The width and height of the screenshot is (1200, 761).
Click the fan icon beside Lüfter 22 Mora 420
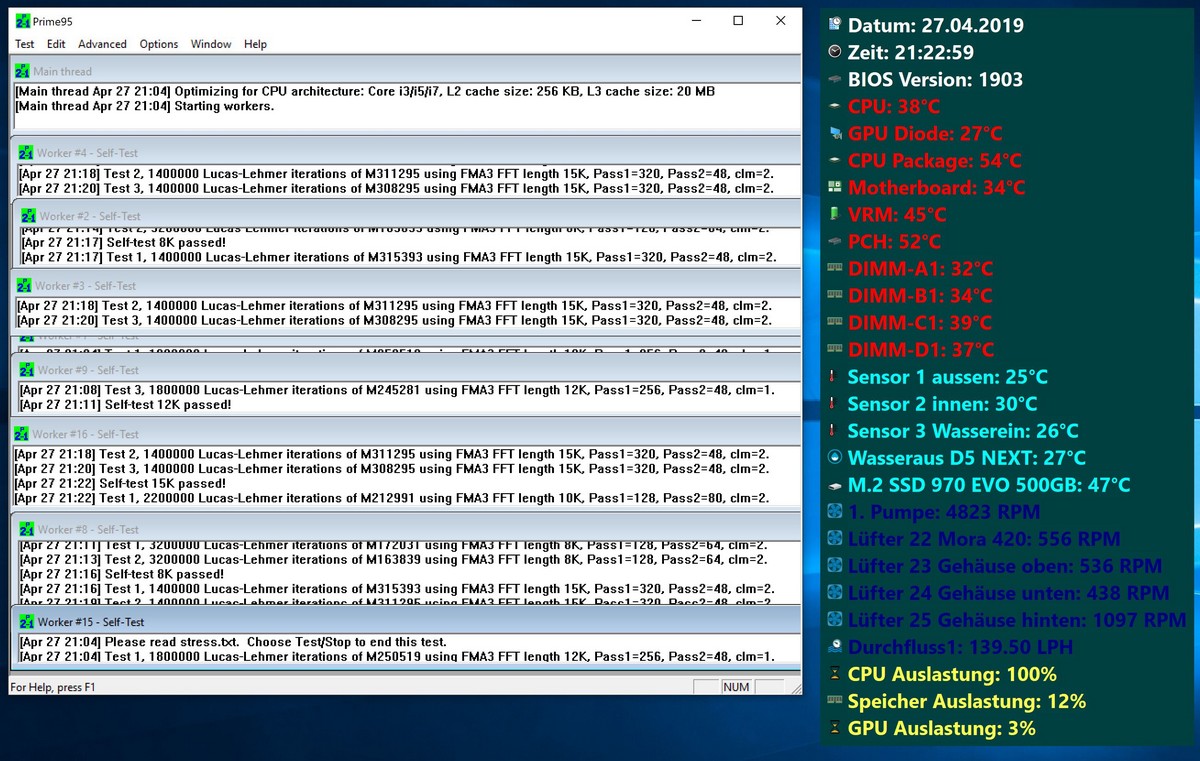pyautogui.click(x=835, y=538)
